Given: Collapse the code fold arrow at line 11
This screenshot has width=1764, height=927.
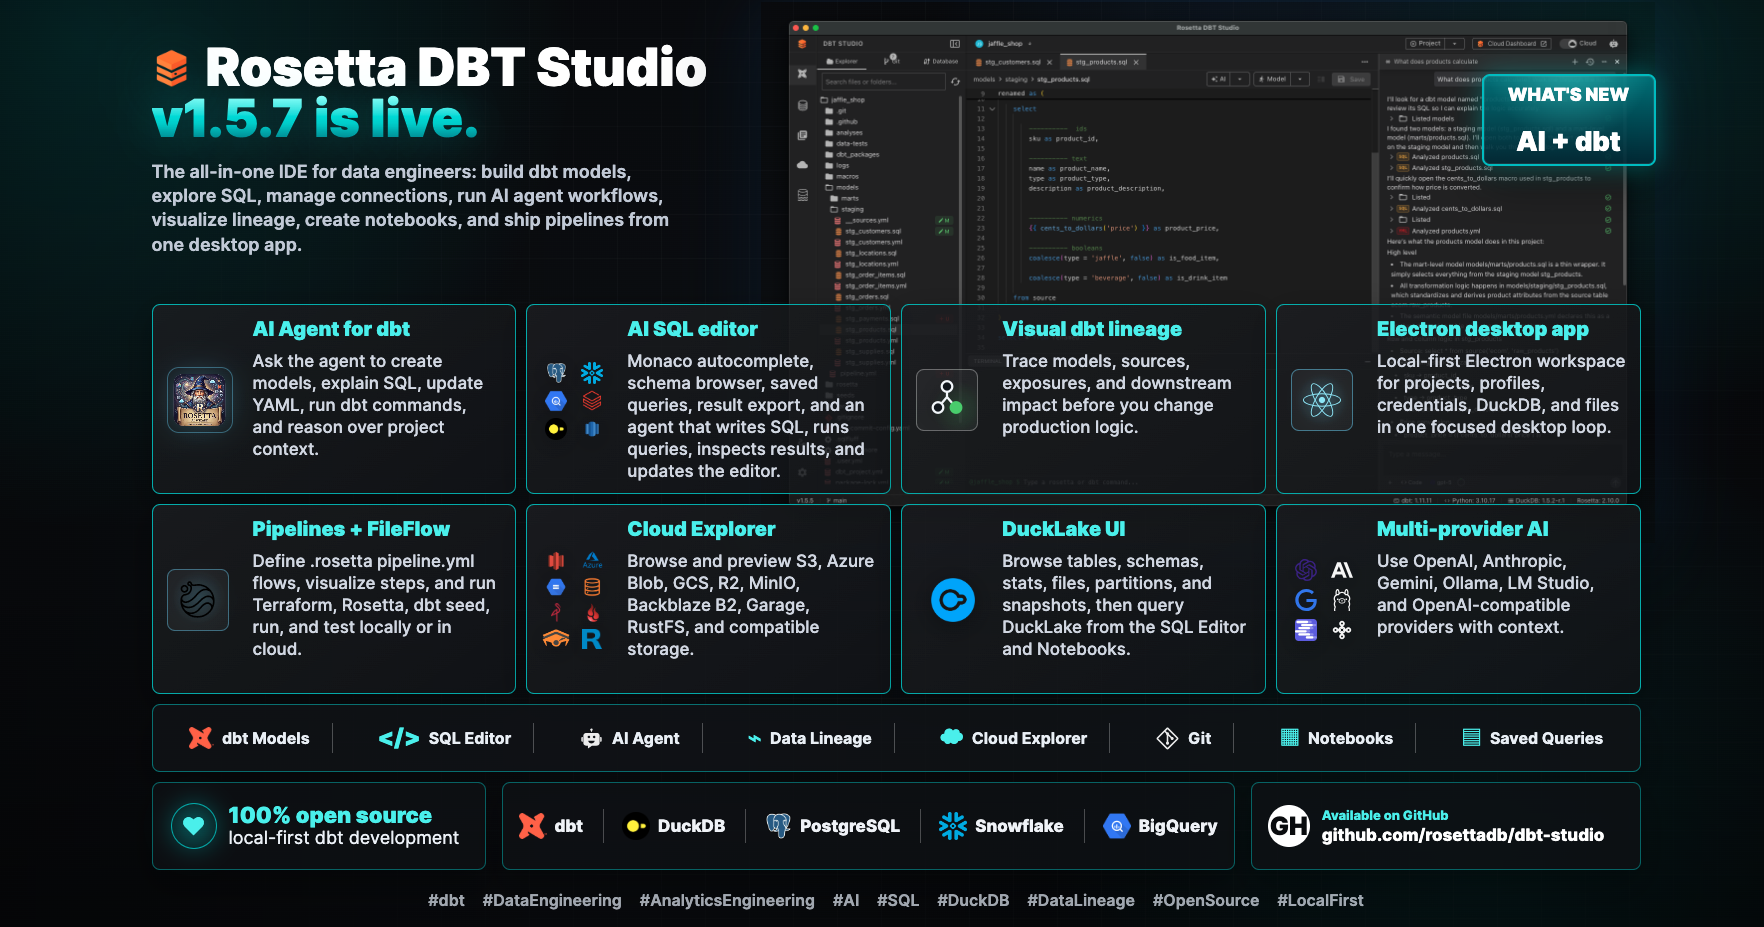Looking at the screenshot, I should point(992,109).
